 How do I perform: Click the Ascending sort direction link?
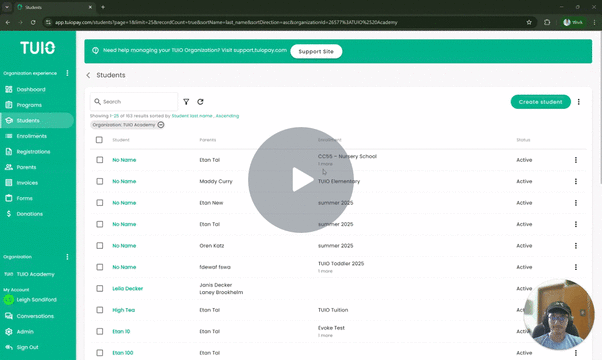[227, 116]
